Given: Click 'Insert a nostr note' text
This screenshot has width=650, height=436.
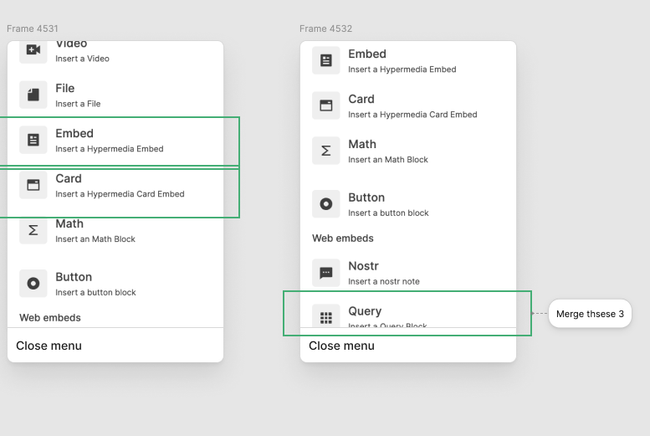Looking at the screenshot, I should (384, 281).
